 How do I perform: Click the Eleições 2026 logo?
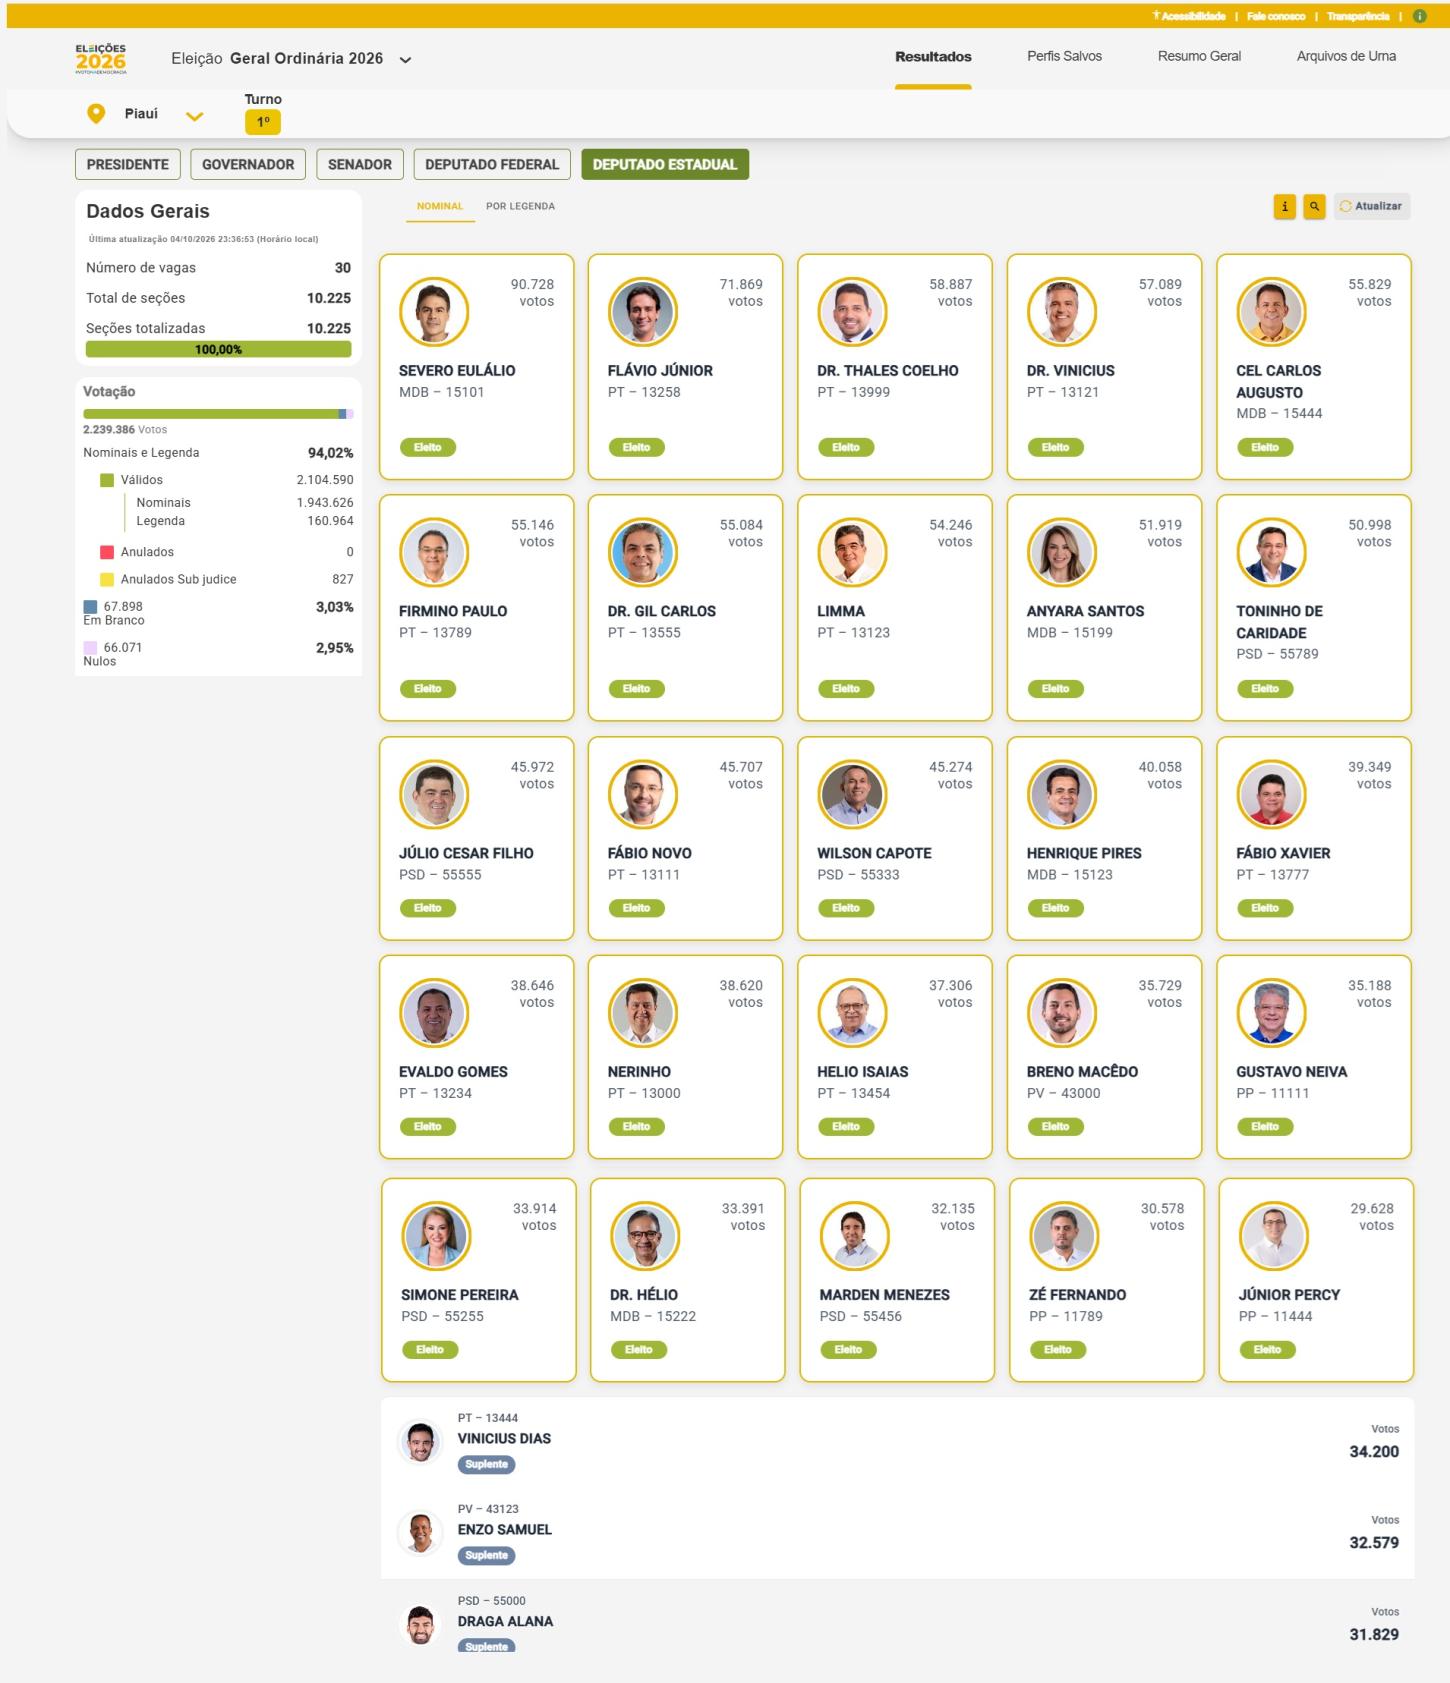(101, 58)
